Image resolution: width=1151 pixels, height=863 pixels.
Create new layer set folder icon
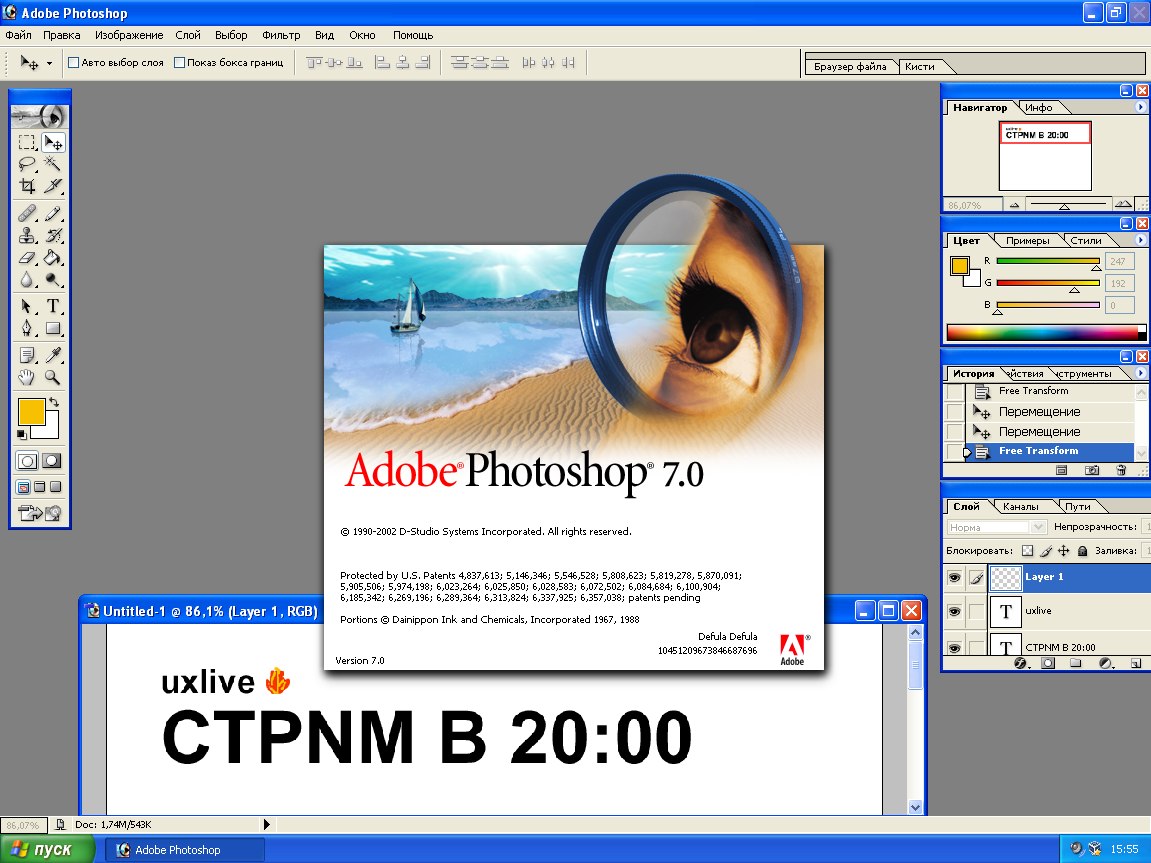click(1075, 663)
